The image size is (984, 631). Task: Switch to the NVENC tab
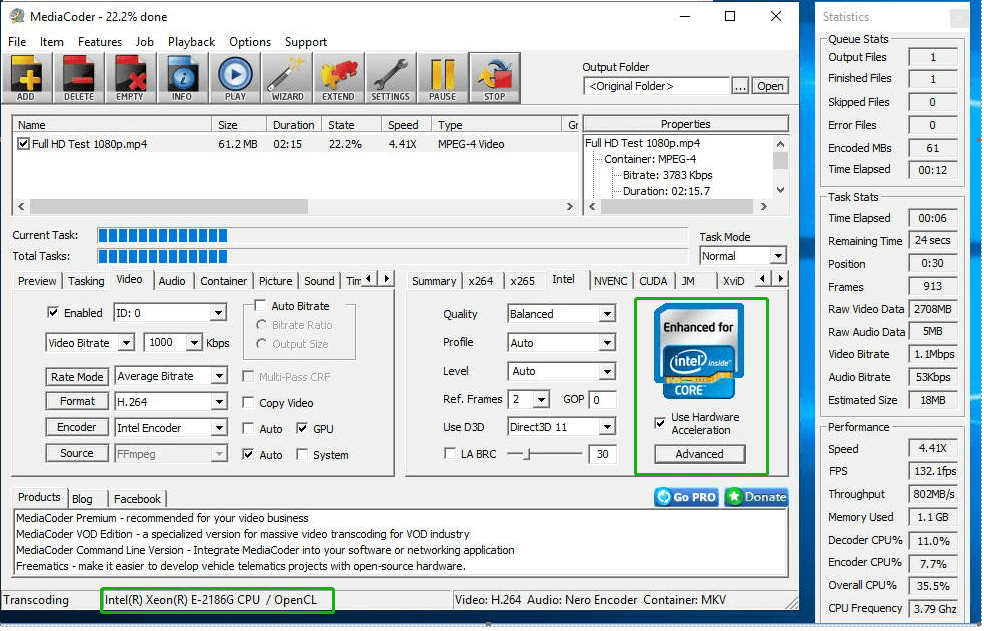point(611,281)
